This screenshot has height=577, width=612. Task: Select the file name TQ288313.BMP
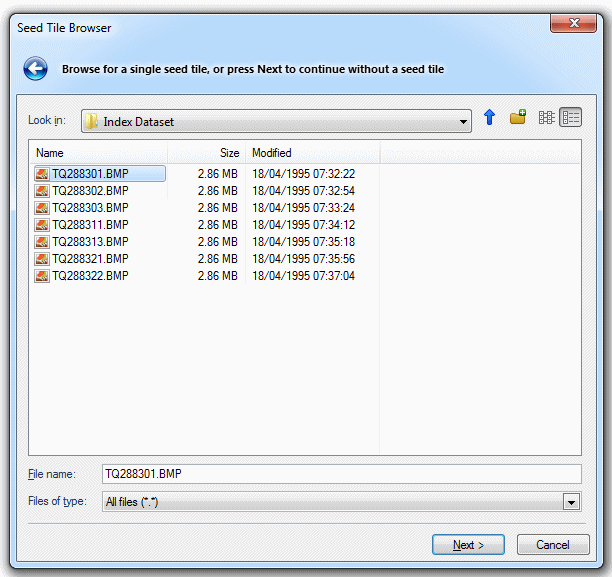tap(91, 242)
